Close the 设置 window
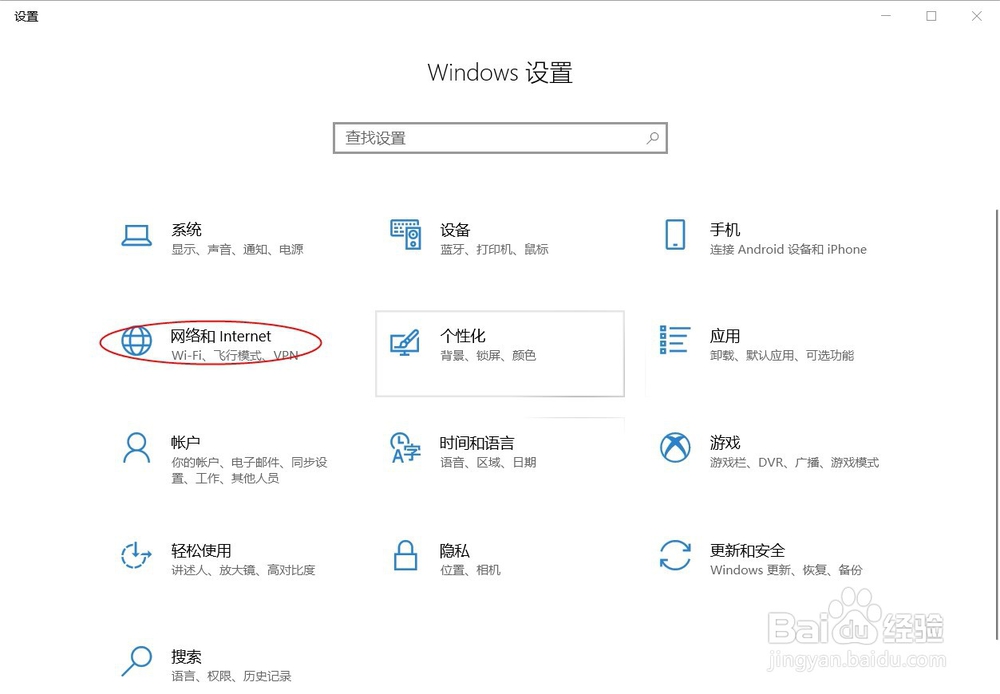1000x694 pixels. point(976,16)
